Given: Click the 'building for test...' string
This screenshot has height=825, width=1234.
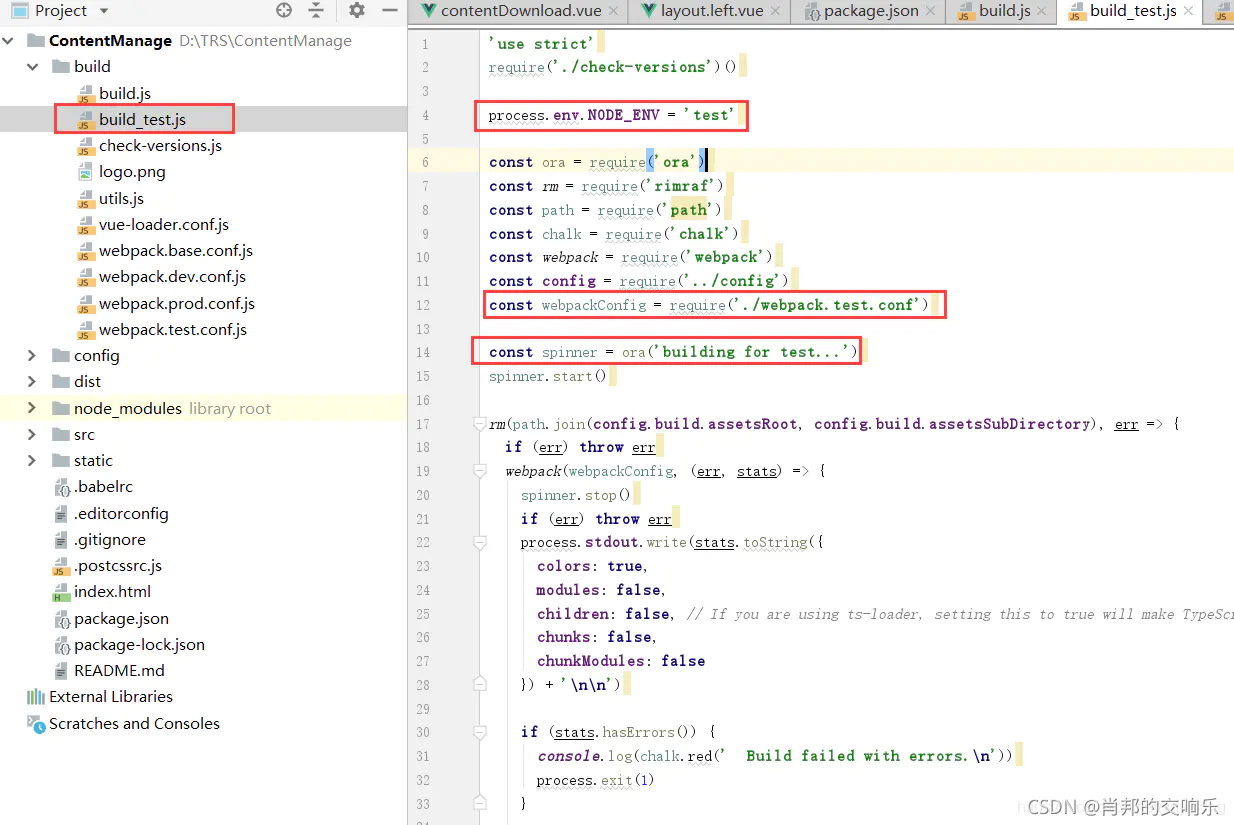Looking at the screenshot, I should click(x=755, y=352).
